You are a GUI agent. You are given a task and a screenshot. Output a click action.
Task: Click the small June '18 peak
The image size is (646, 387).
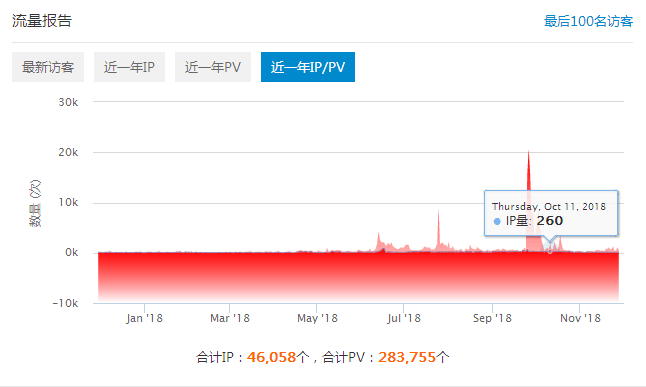click(378, 234)
